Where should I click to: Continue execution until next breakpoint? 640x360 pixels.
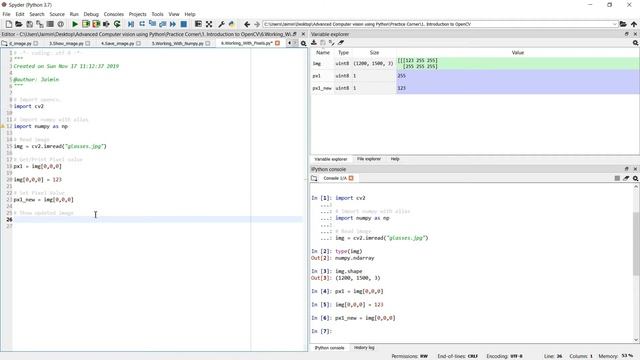tap(173, 24)
